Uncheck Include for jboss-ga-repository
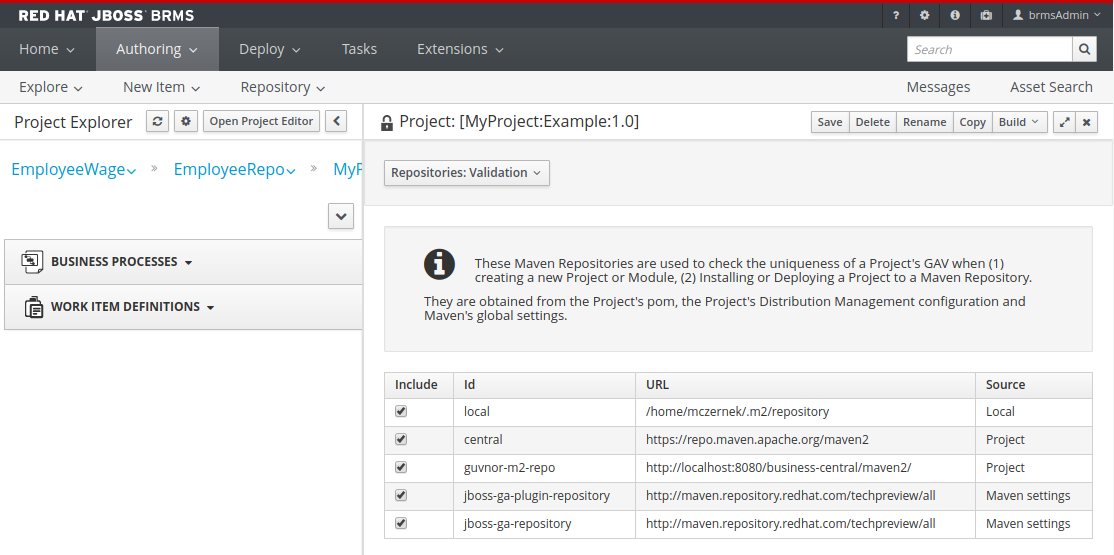 click(x=401, y=523)
